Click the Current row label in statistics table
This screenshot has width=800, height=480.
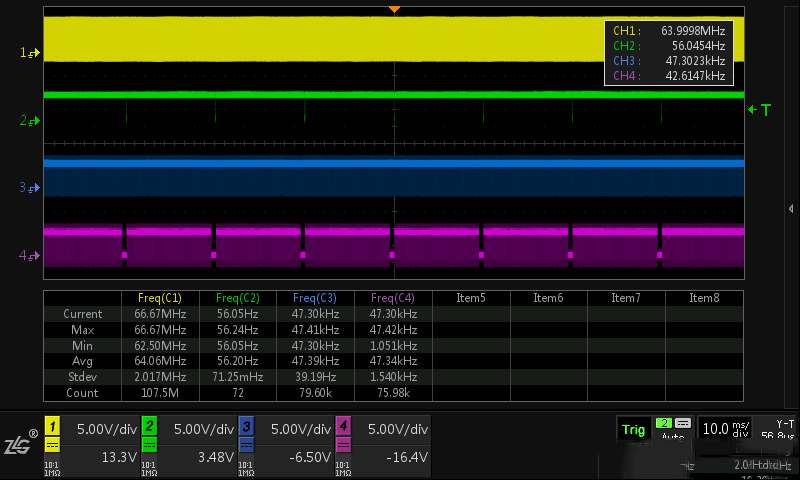(83, 314)
